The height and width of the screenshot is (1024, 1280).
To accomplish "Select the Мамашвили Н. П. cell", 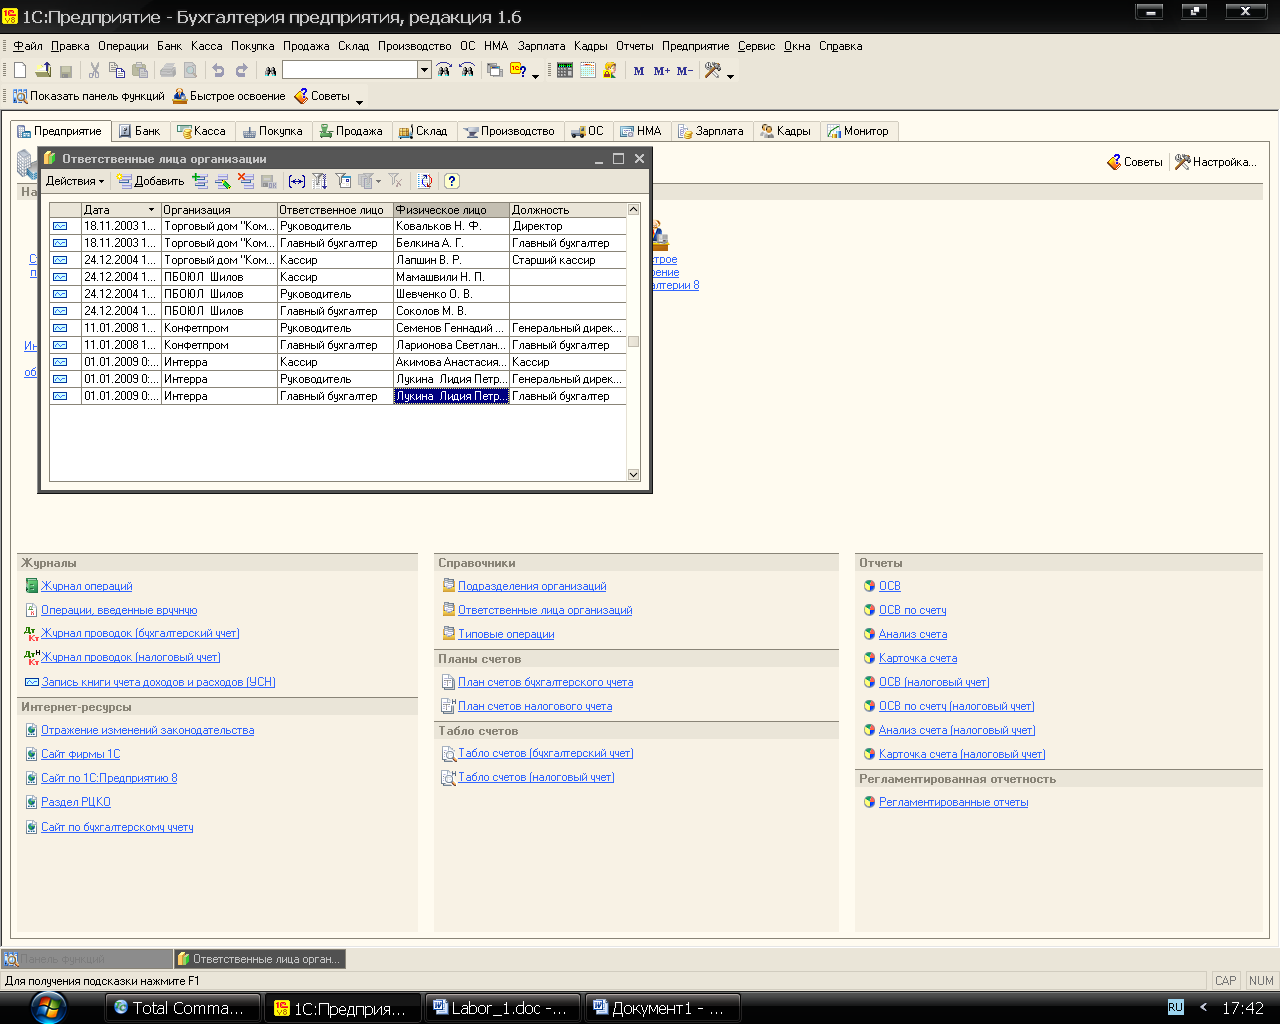I will (451, 277).
